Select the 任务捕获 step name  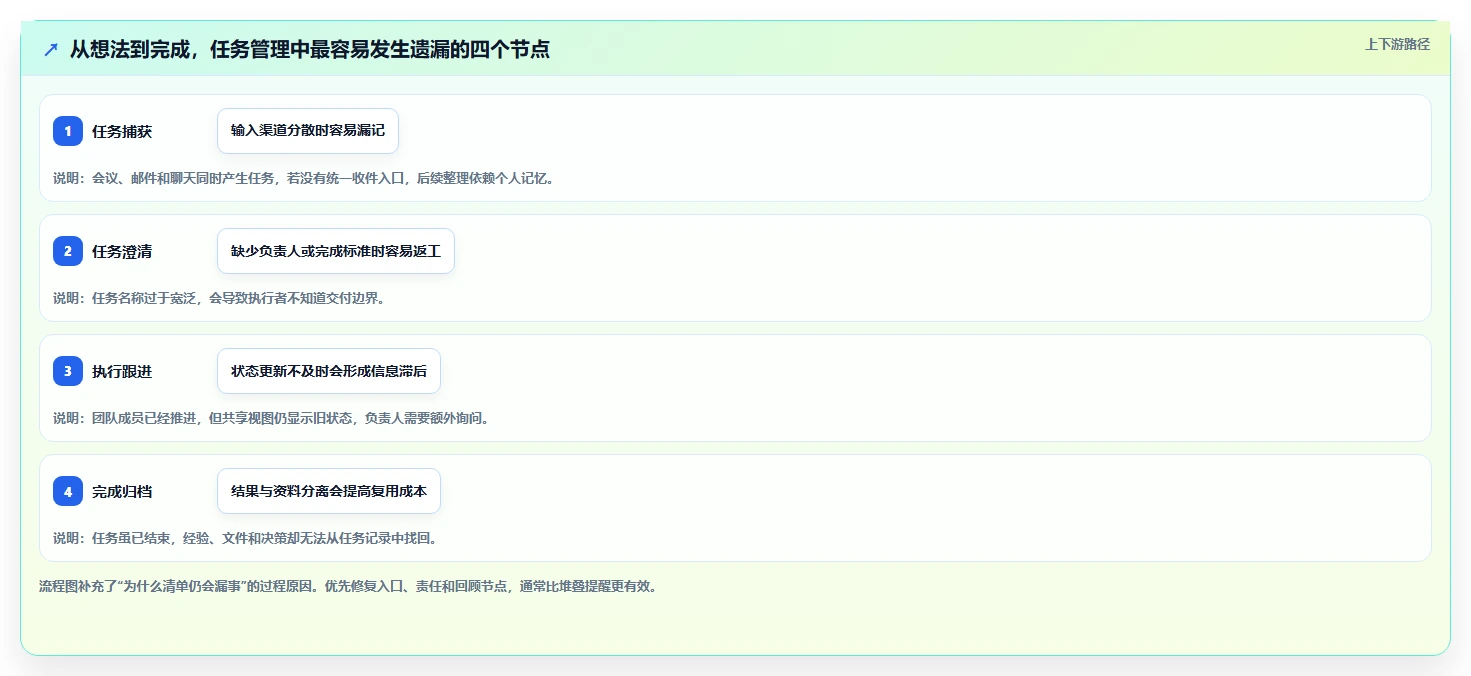pos(122,132)
